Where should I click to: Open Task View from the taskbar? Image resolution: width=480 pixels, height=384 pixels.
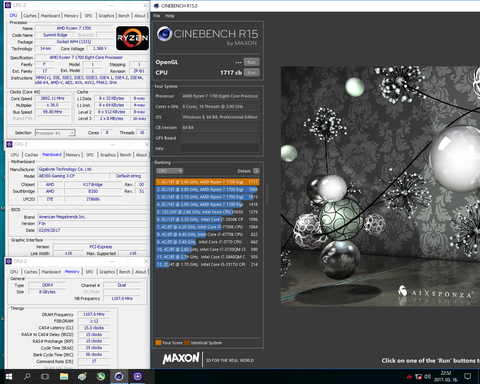[x=45, y=377]
